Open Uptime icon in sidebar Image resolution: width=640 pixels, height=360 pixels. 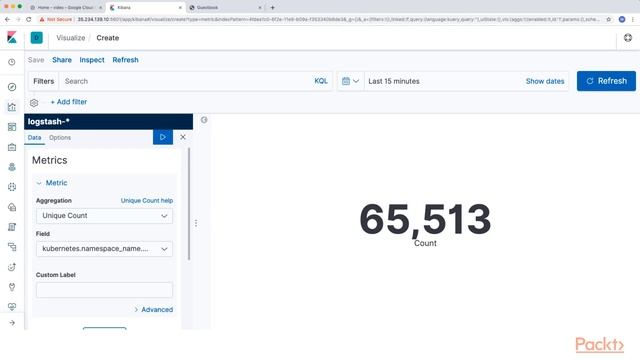coord(12,267)
